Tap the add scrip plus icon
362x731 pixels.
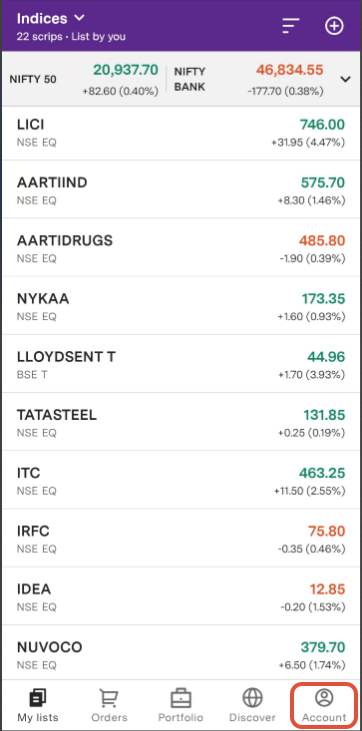(x=334, y=26)
